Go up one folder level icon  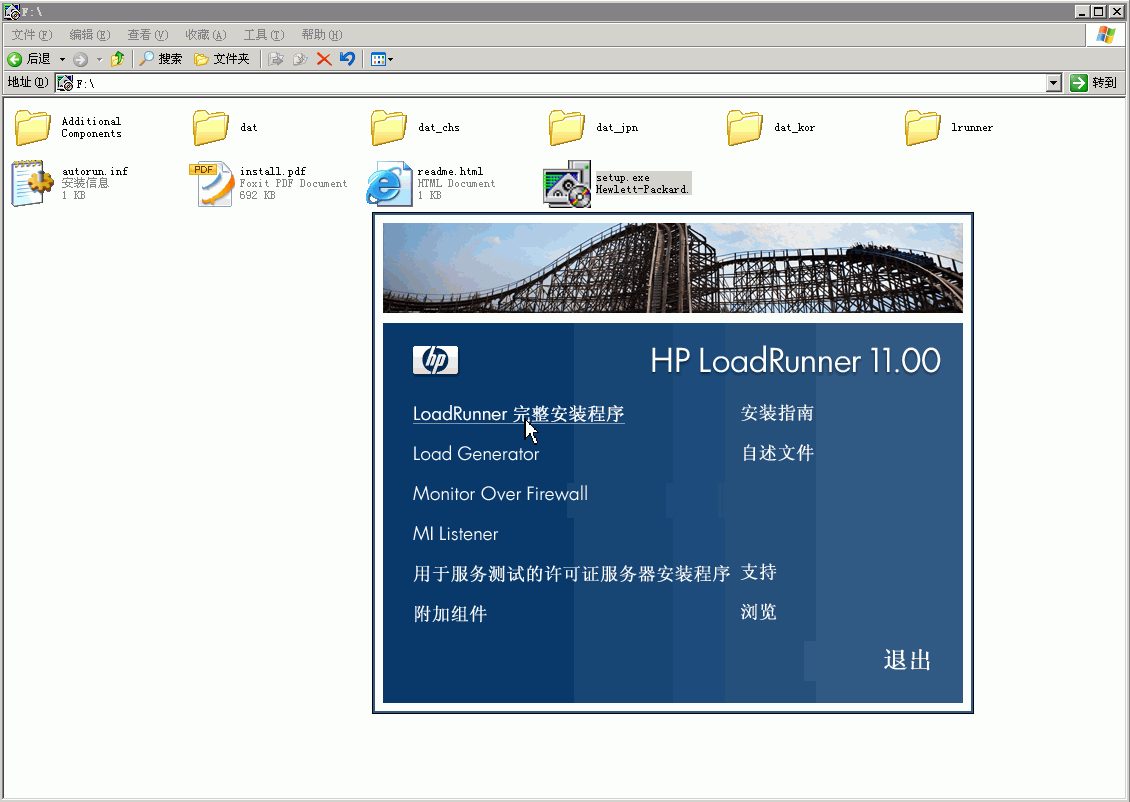117,59
